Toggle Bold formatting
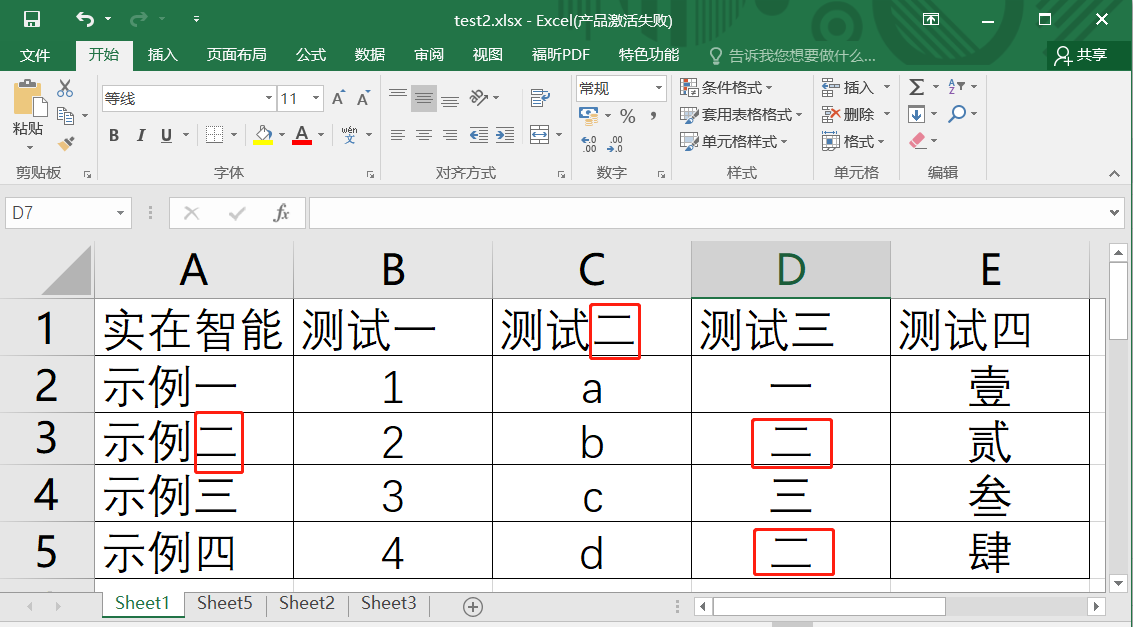The width and height of the screenshot is (1133, 627). coord(114,135)
